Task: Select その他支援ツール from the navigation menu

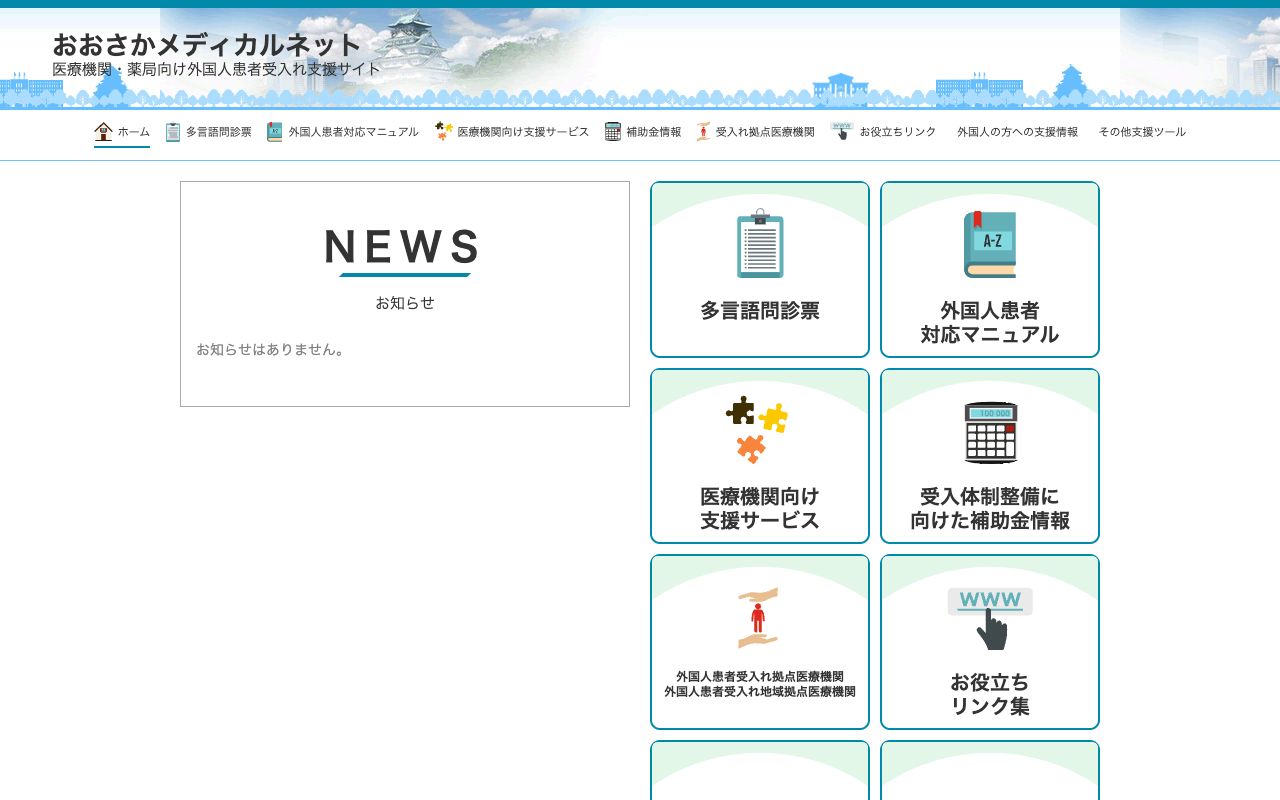Action: pyautogui.click(x=1141, y=131)
